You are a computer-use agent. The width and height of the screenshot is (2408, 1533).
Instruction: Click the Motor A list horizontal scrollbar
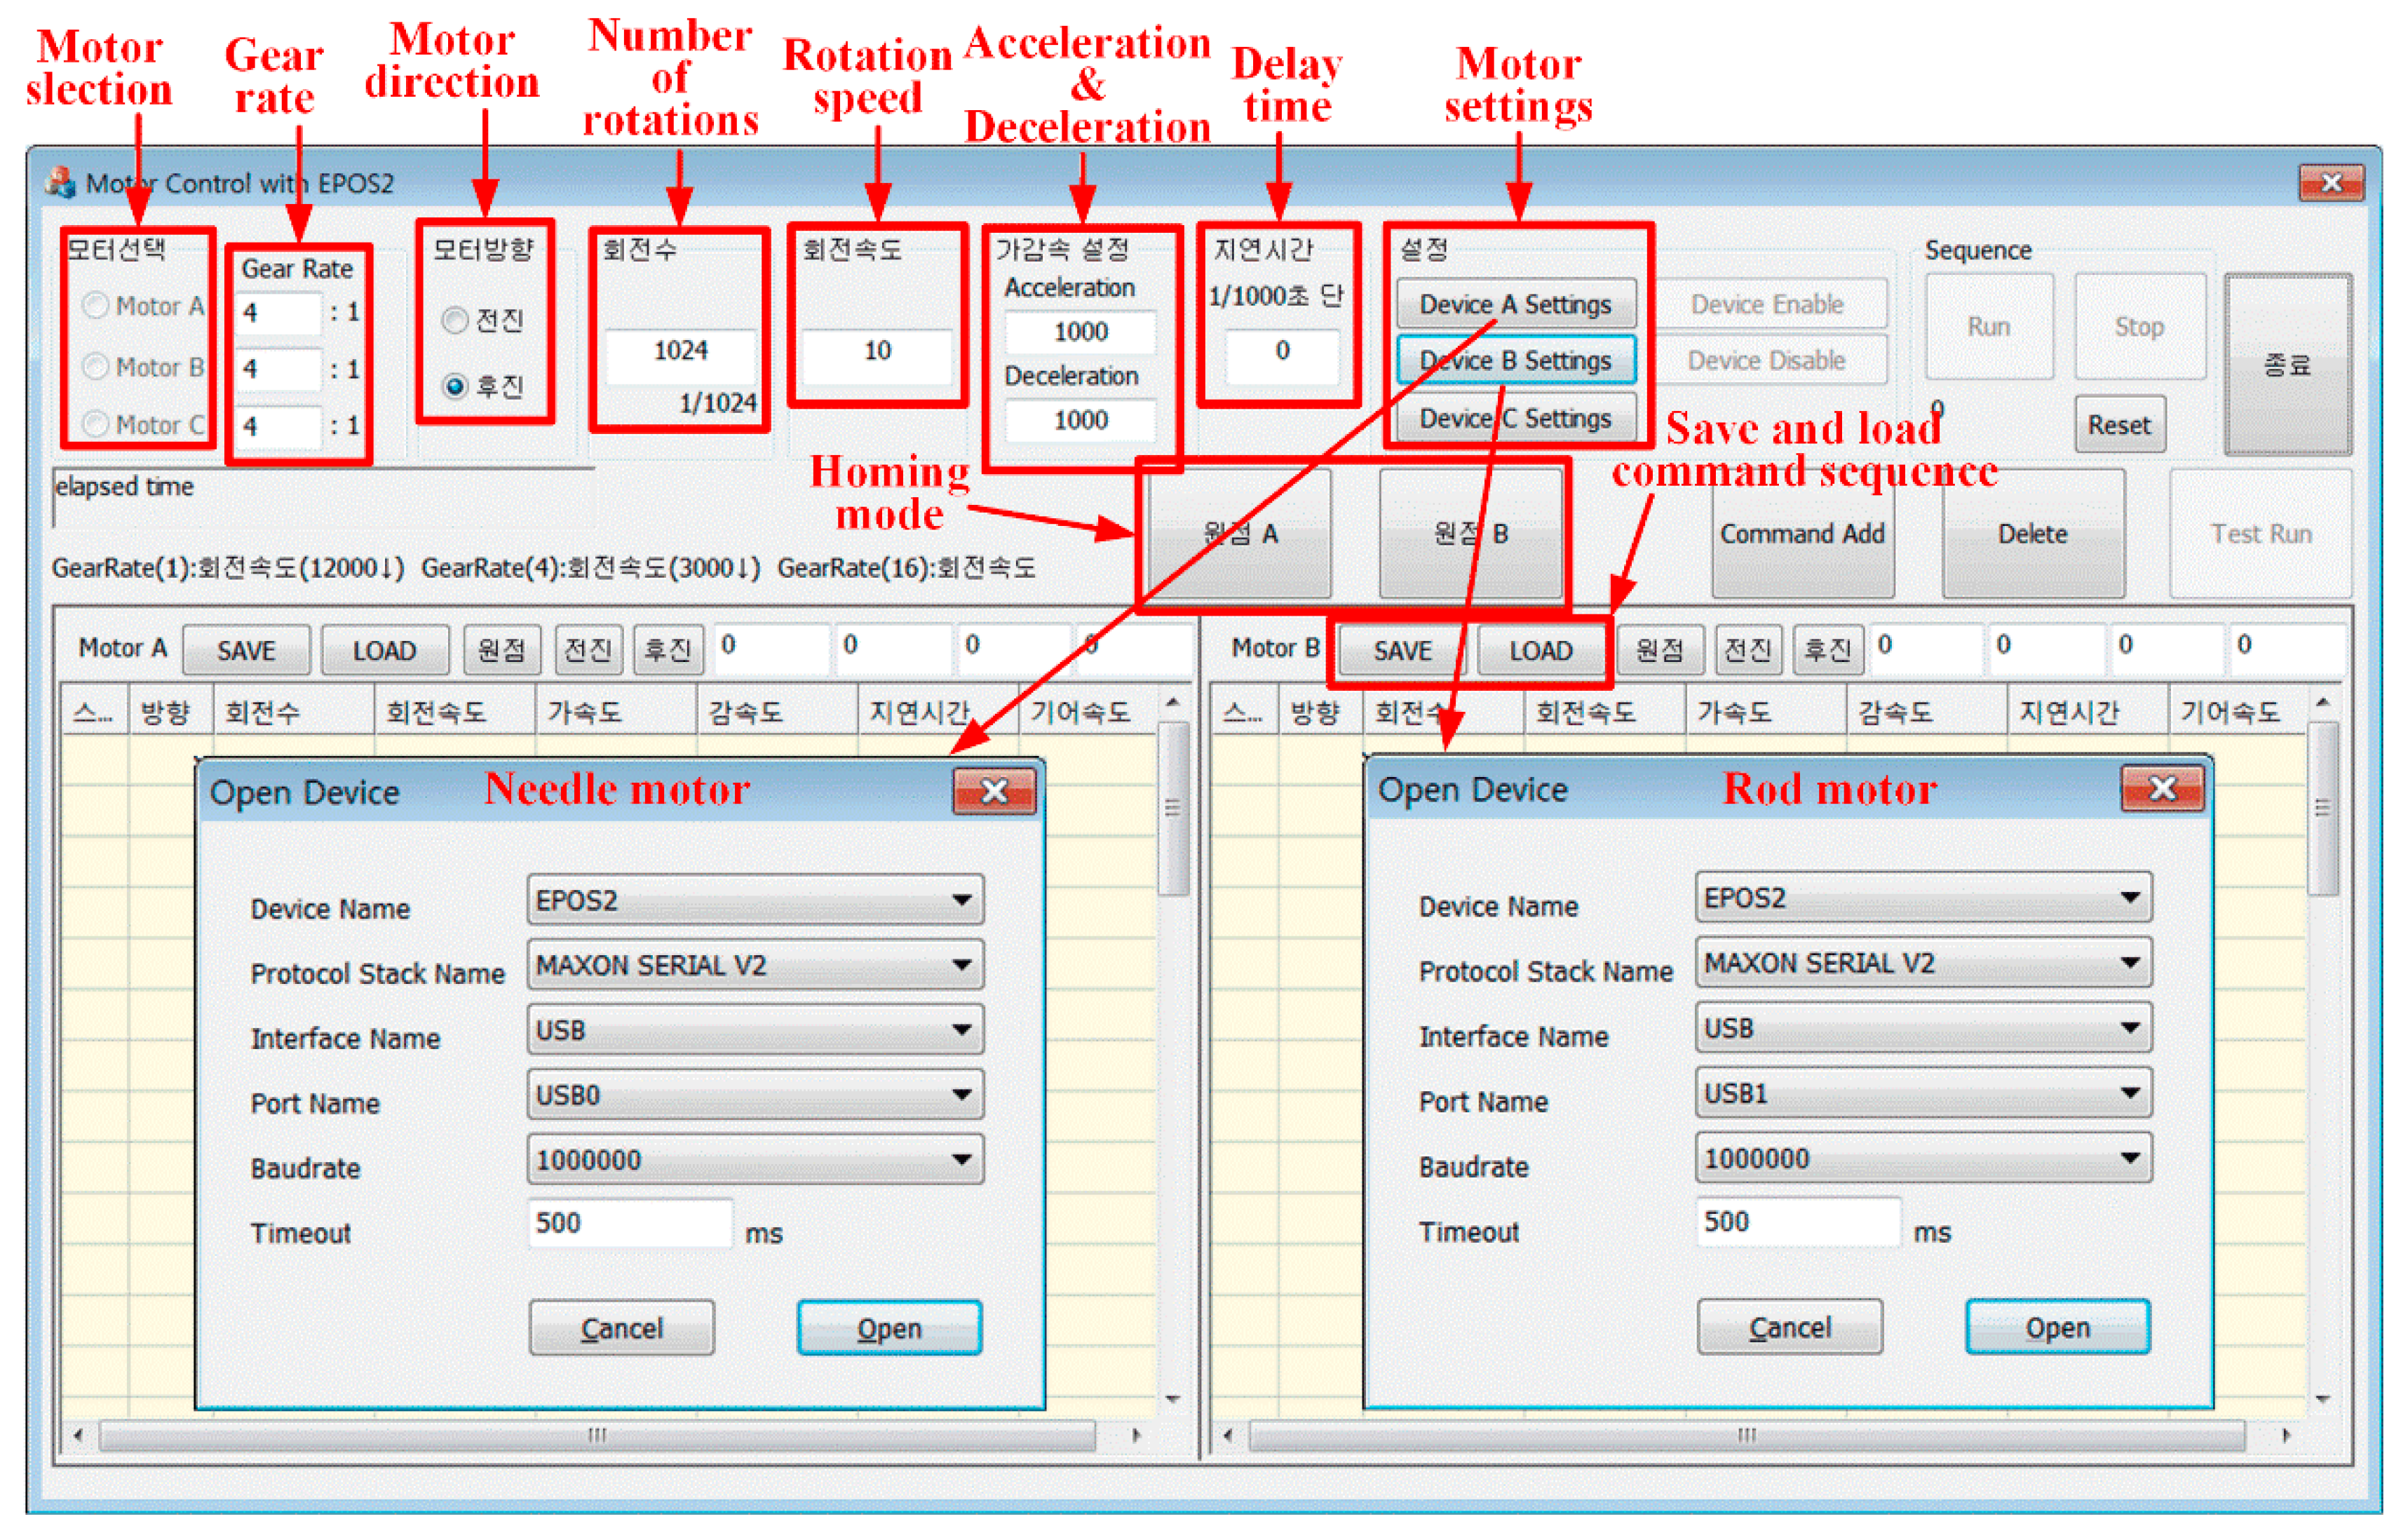[597, 1435]
